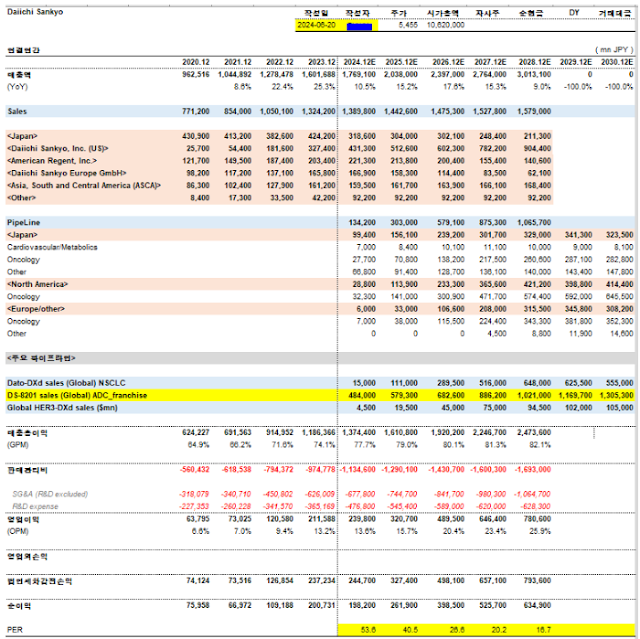The height and width of the screenshot is (639, 640).
Task: Select the yellow date cell "2024-06-20"
Action: pyautogui.click(x=316, y=25)
